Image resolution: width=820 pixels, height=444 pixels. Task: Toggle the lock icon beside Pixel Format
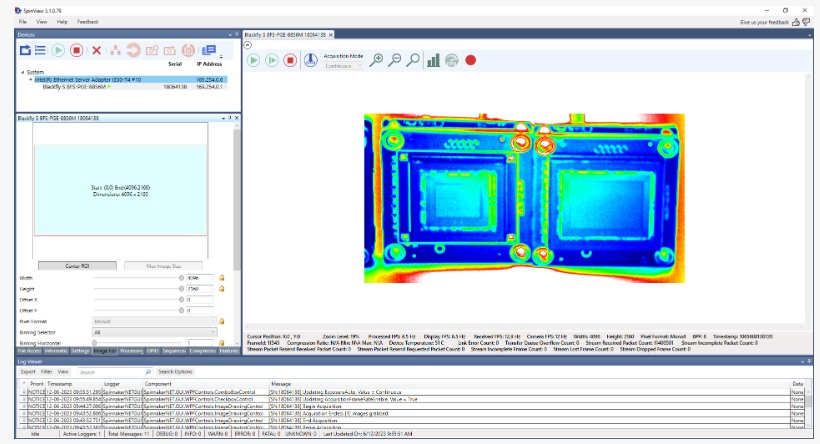click(x=221, y=321)
